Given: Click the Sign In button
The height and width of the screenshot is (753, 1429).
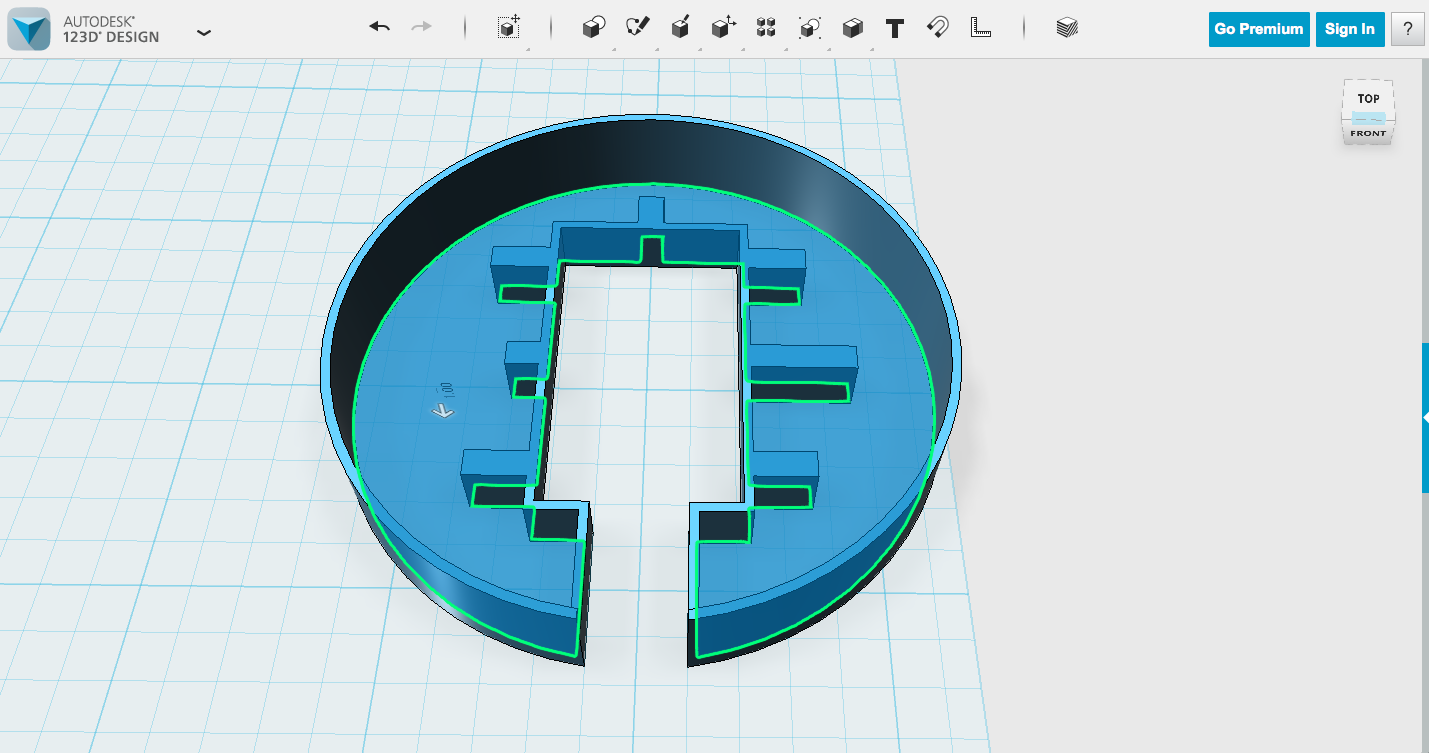Looking at the screenshot, I should tap(1349, 29).
